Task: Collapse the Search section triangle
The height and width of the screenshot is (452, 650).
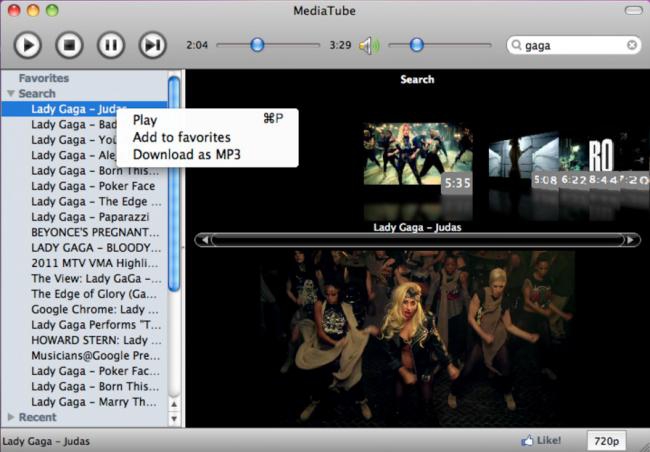Action: click(x=11, y=93)
